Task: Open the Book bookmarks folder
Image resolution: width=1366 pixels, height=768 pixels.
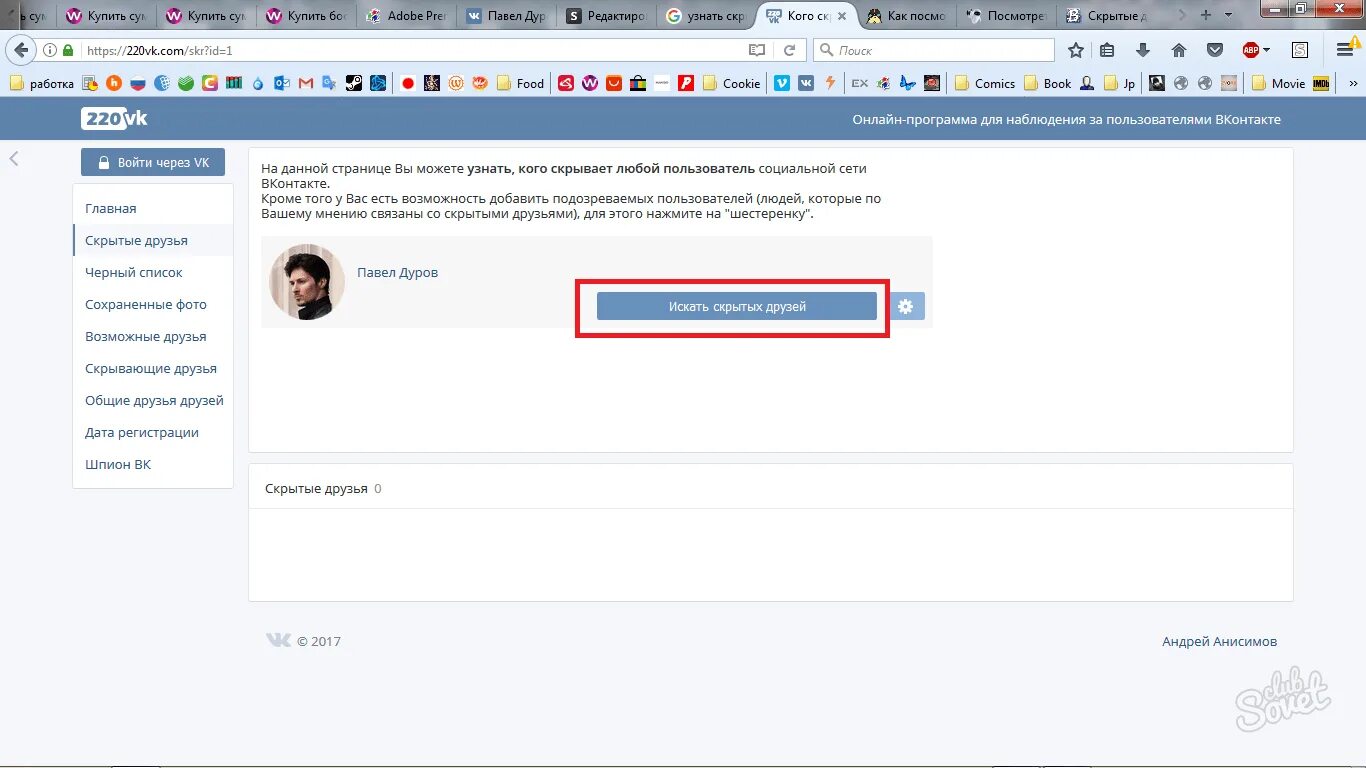Action: coord(1047,84)
